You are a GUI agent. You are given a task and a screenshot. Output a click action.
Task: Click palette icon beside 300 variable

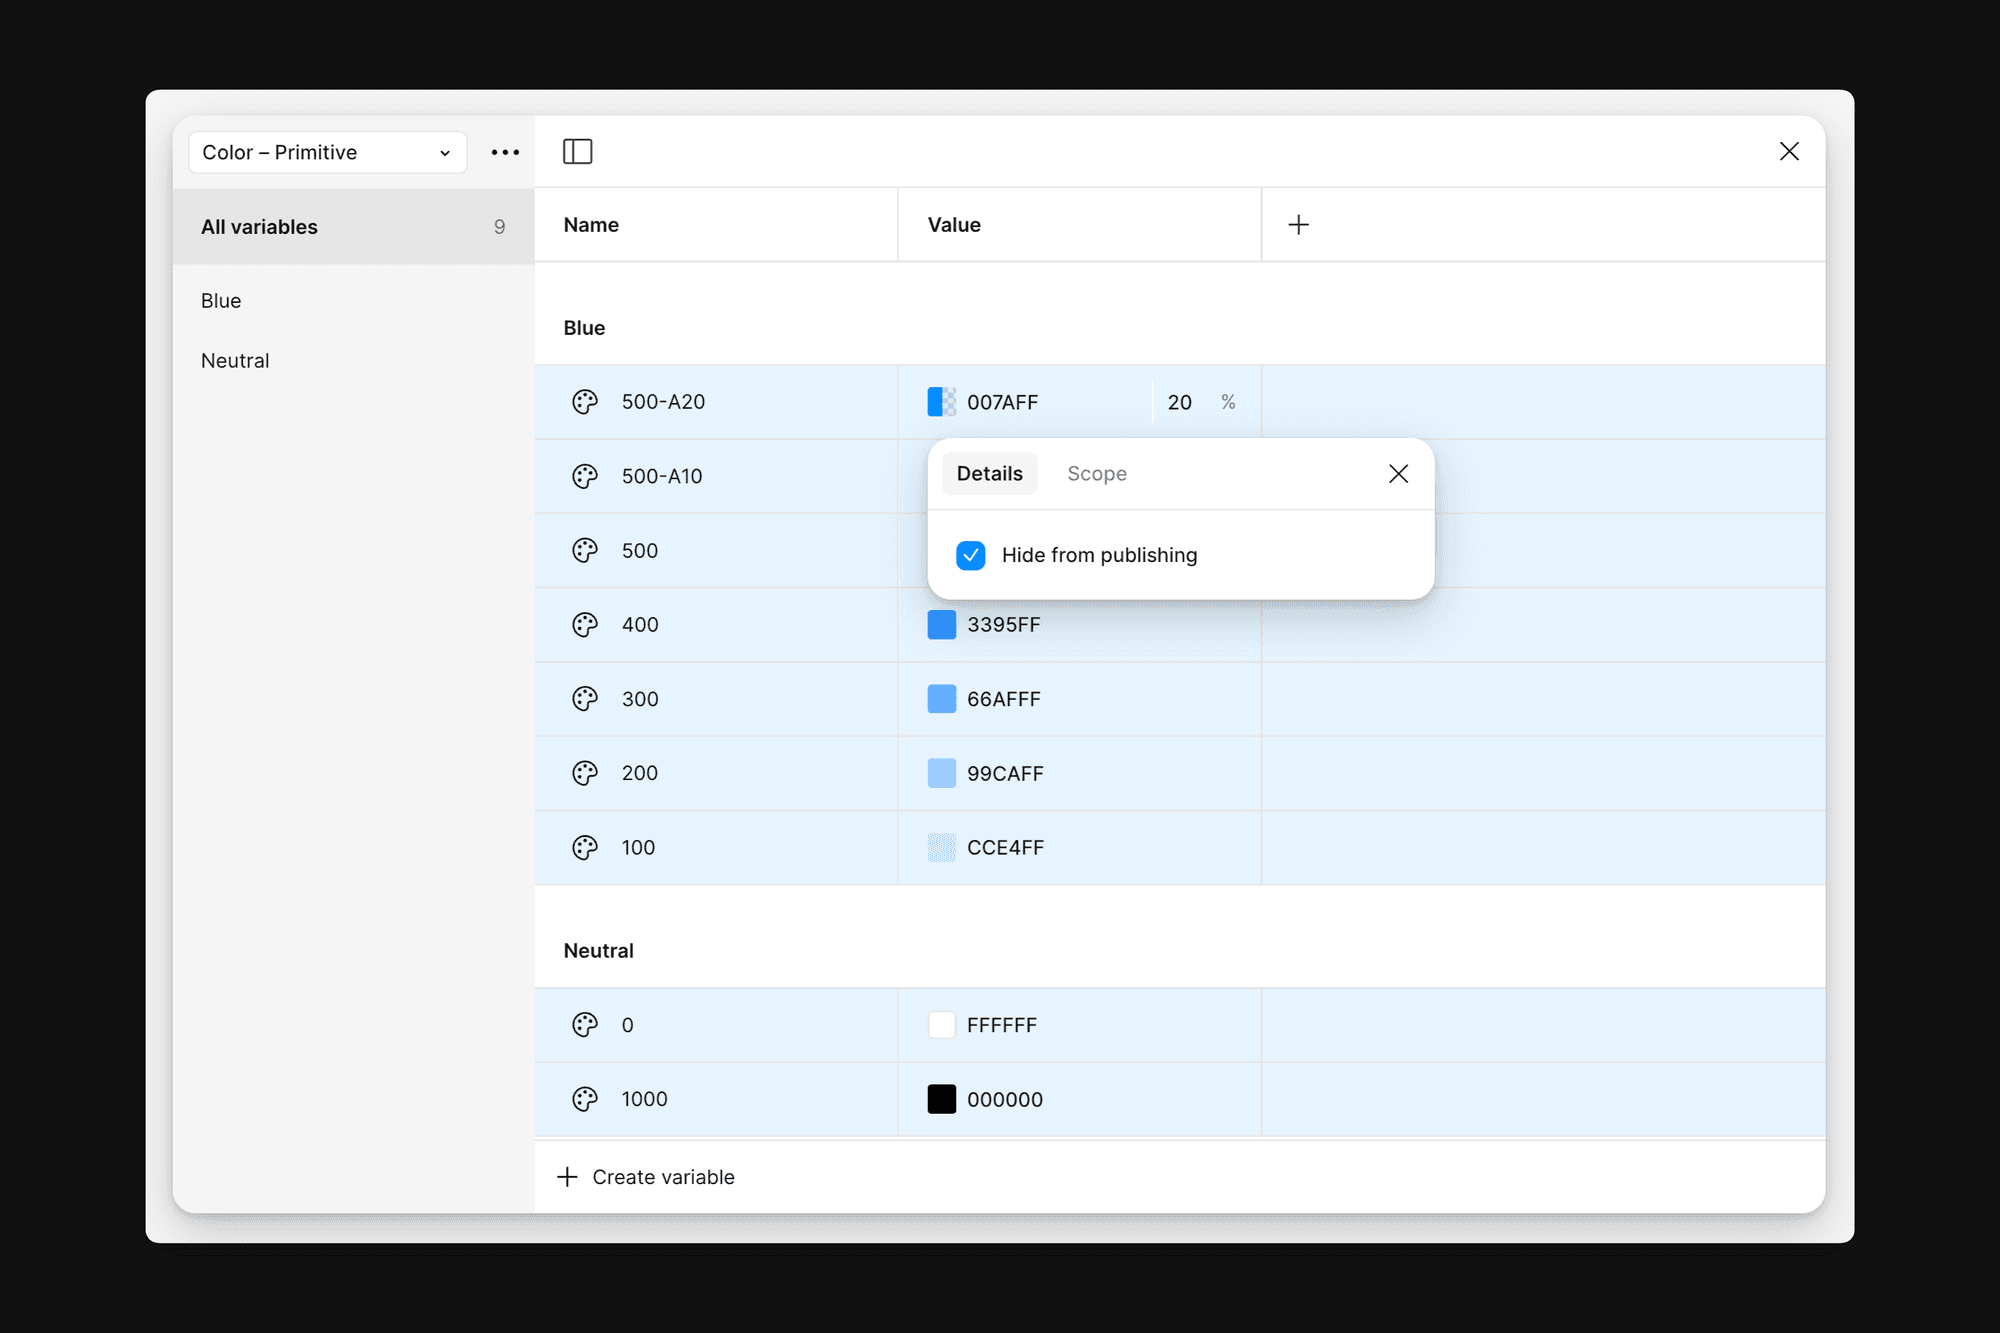coord(585,699)
